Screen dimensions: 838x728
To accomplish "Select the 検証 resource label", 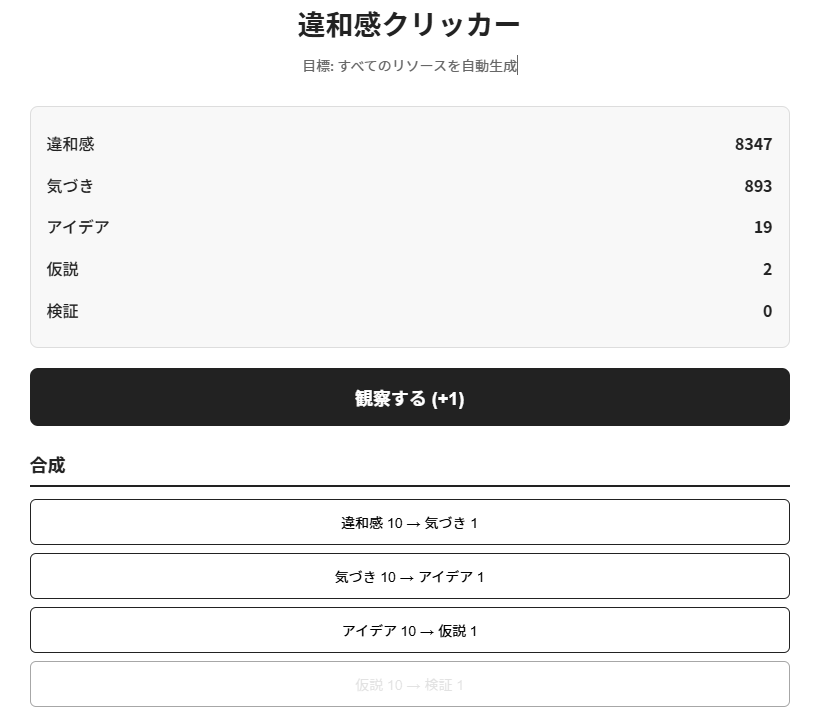I will pos(63,312).
